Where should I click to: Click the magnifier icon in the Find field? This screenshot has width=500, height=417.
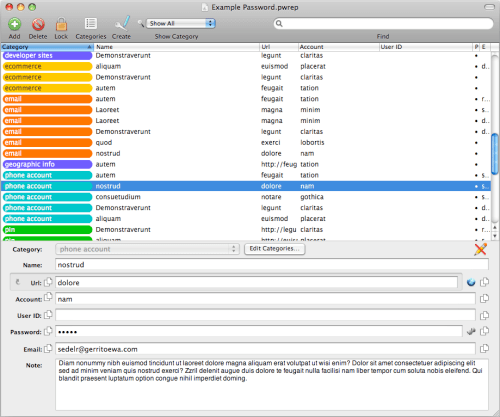point(279,23)
